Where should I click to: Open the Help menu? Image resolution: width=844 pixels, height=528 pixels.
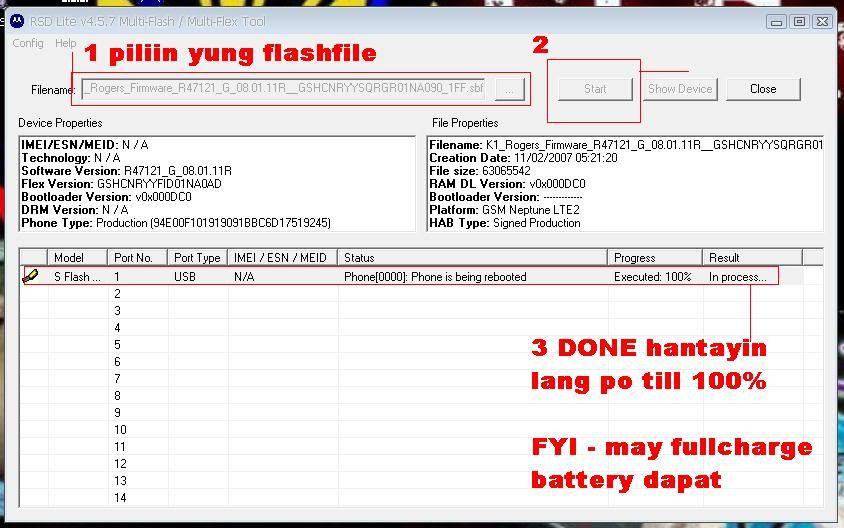(x=66, y=43)
